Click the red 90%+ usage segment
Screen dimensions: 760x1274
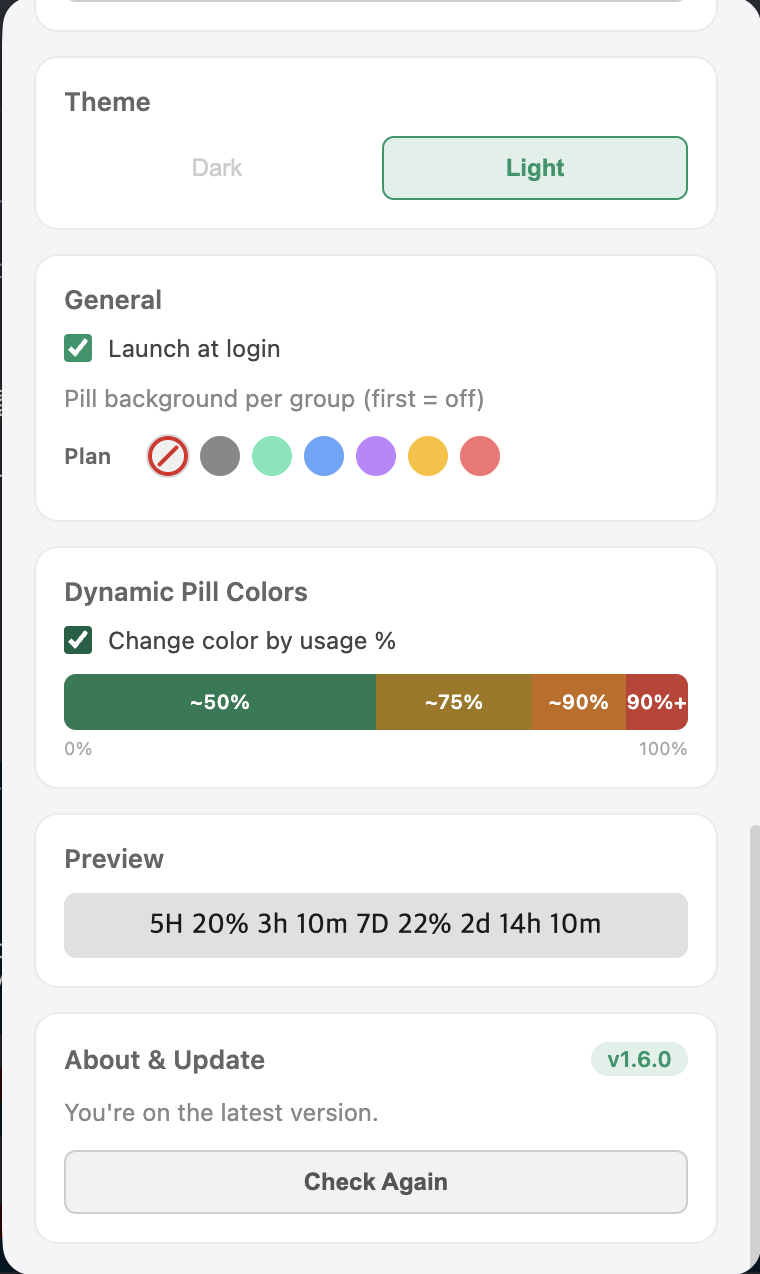(x=657, y=702)
